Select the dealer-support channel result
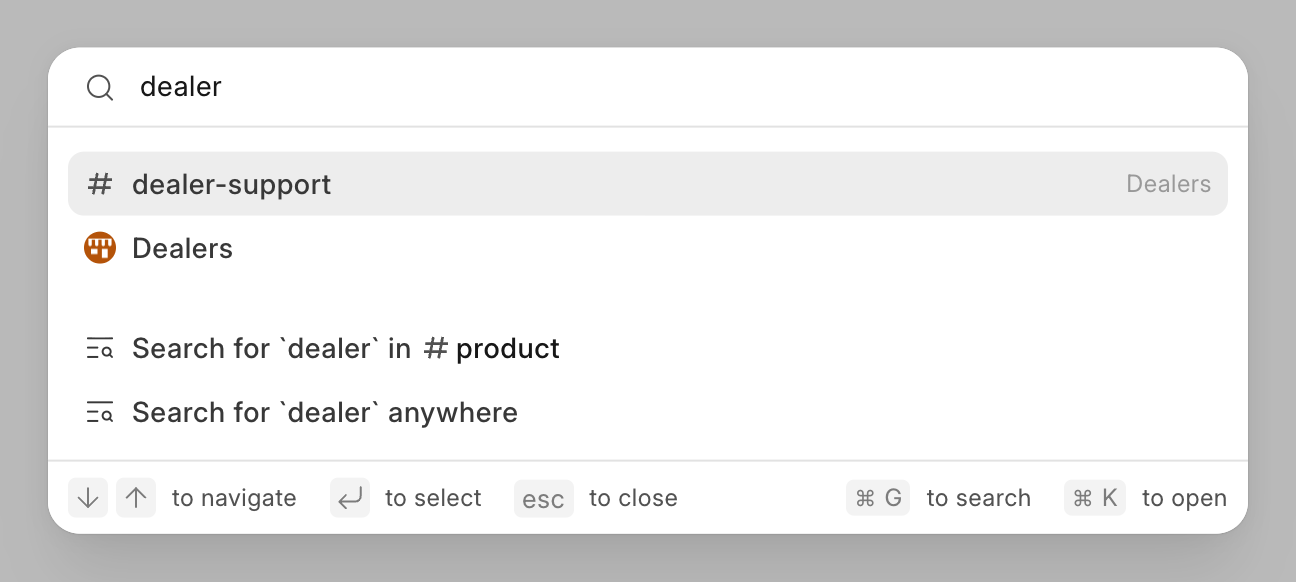This screenshot has height=582, width=1296. [648, 184]
